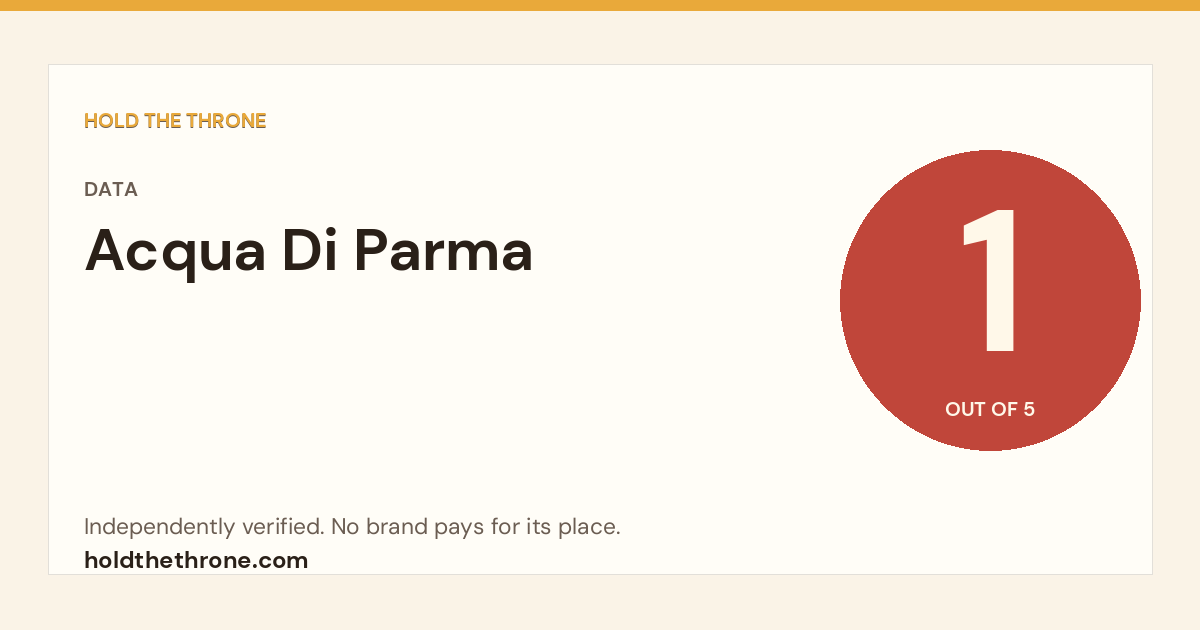Click the orange bar at the top

click(600, 5)
